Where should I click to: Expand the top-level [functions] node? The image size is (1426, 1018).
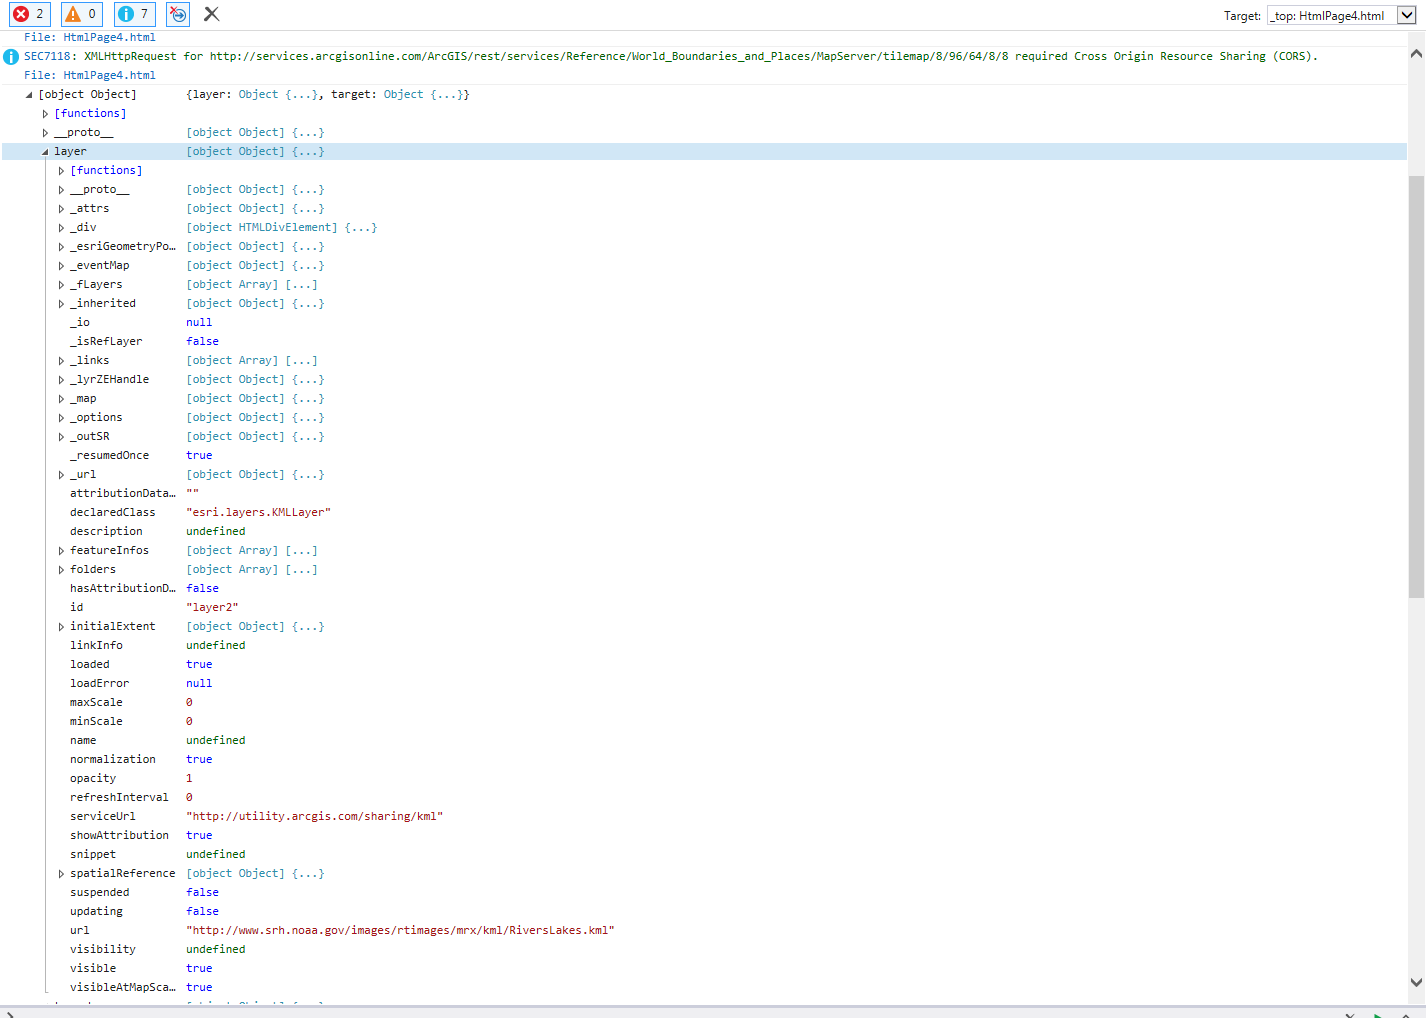click(45, 114)
